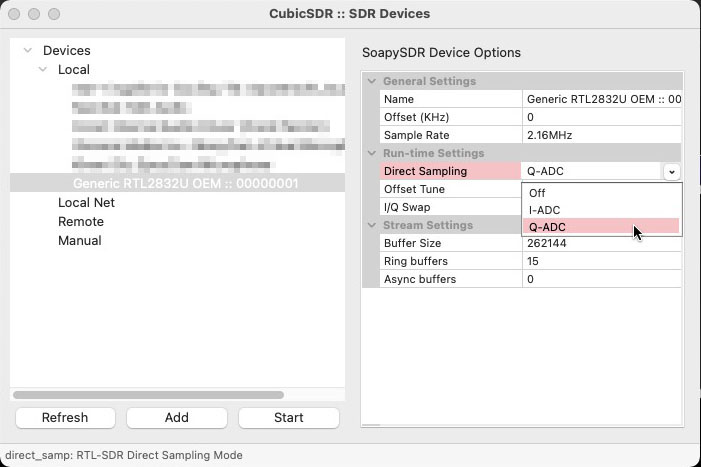This screenshot has height=467, width=701.
Task: Click the device list horizontal scrollbar
Action: click(148, 395)
